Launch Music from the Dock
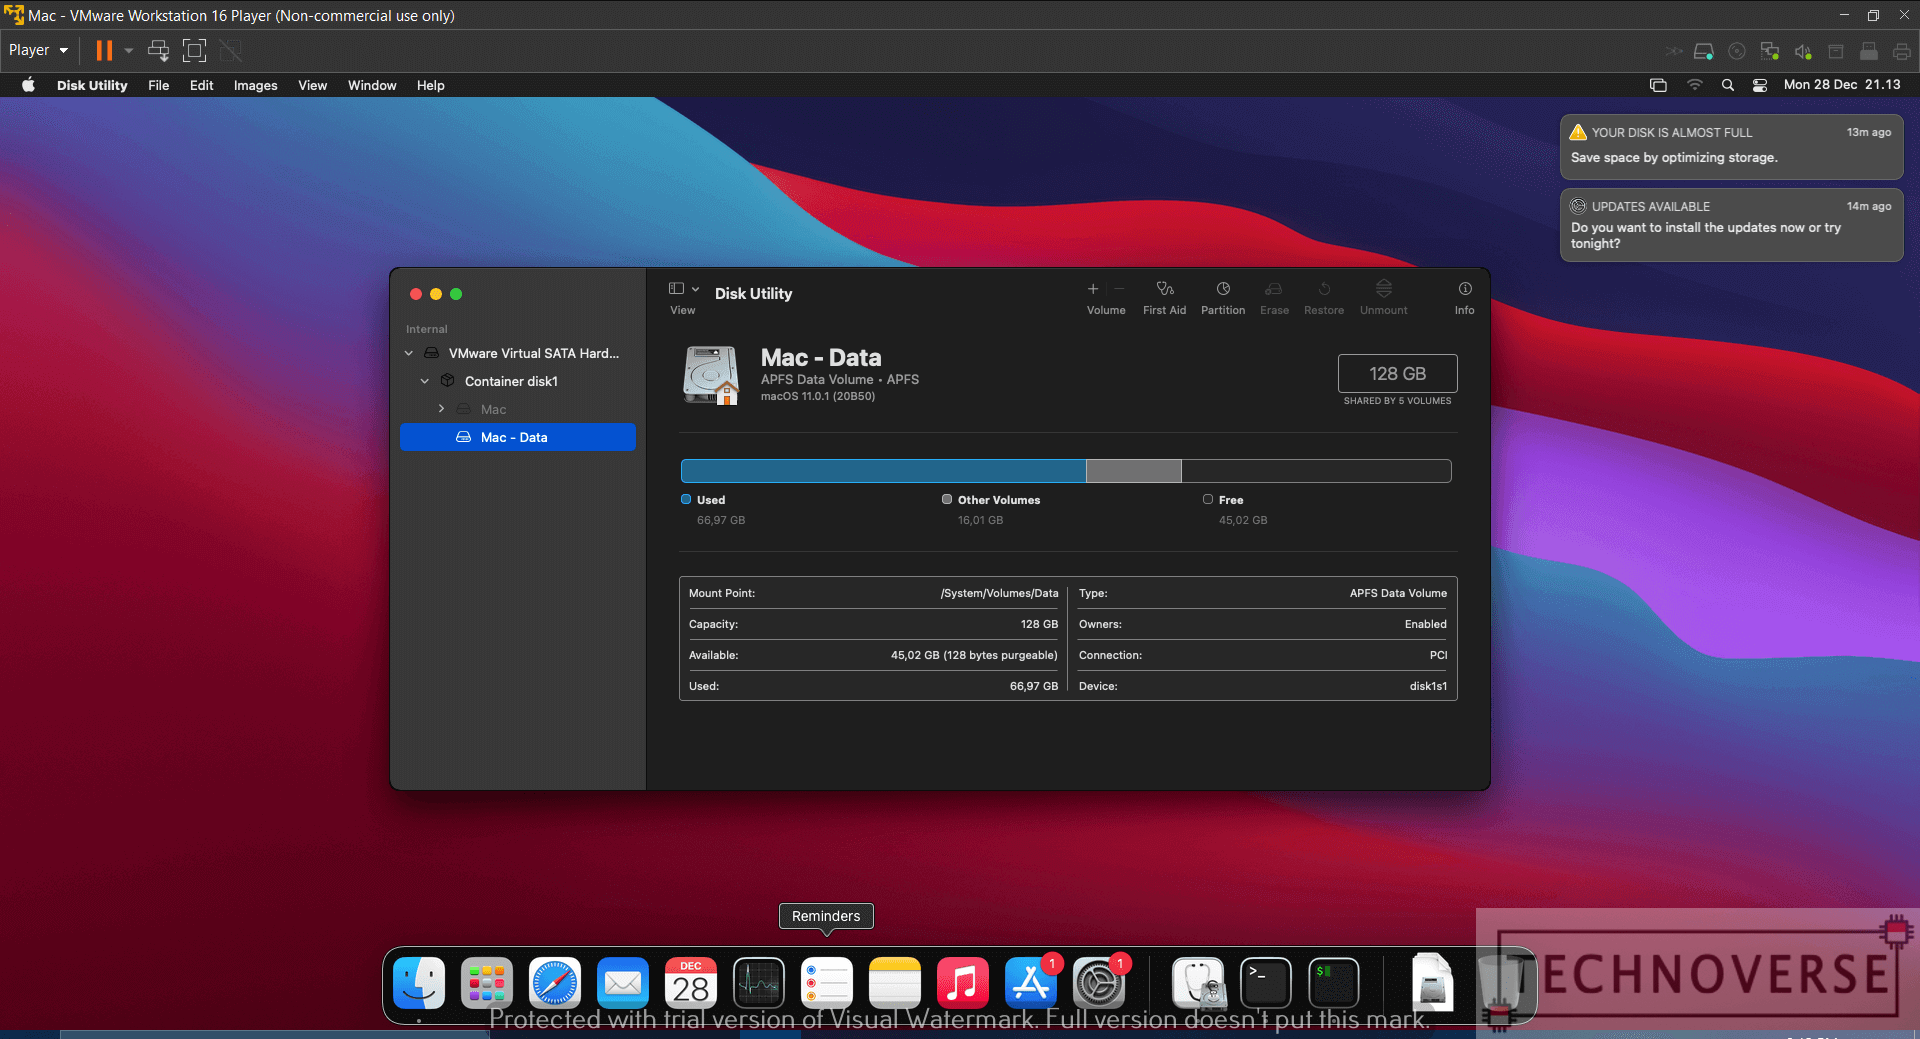The height and width of the screenshot is (1039, 1920). point(963,983)
